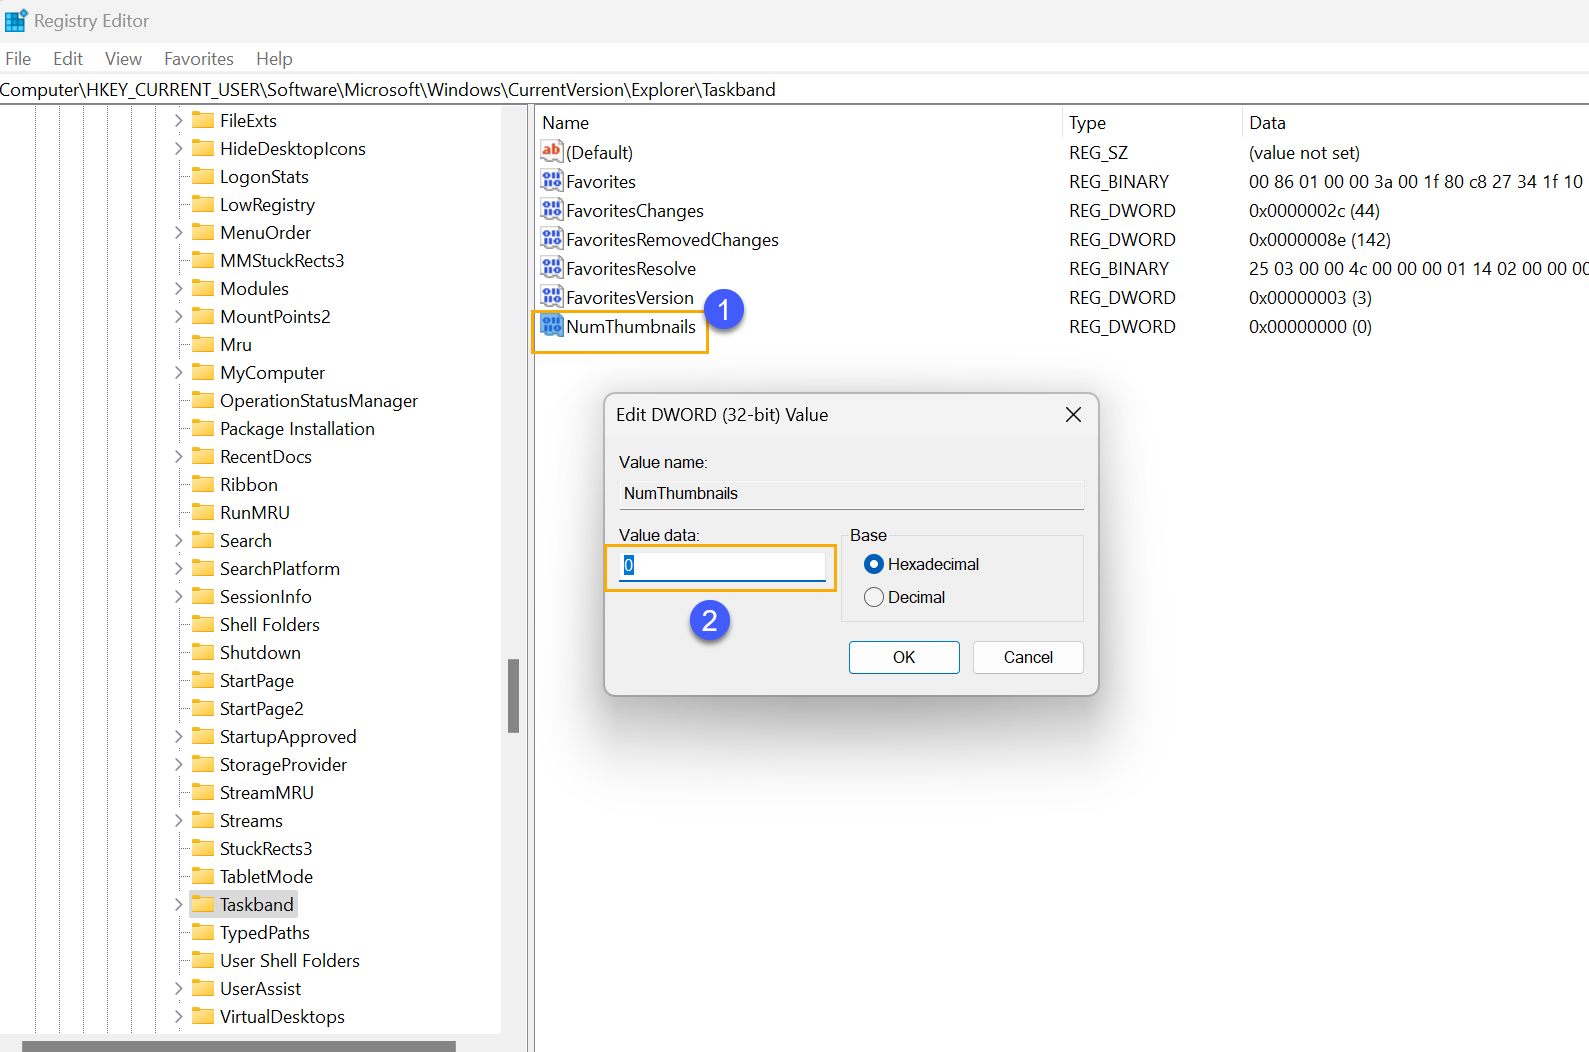Viewport: 1589px width, 1052px height.
Task: Click the FavoritesResolve binary value icon
Action: 552,268
